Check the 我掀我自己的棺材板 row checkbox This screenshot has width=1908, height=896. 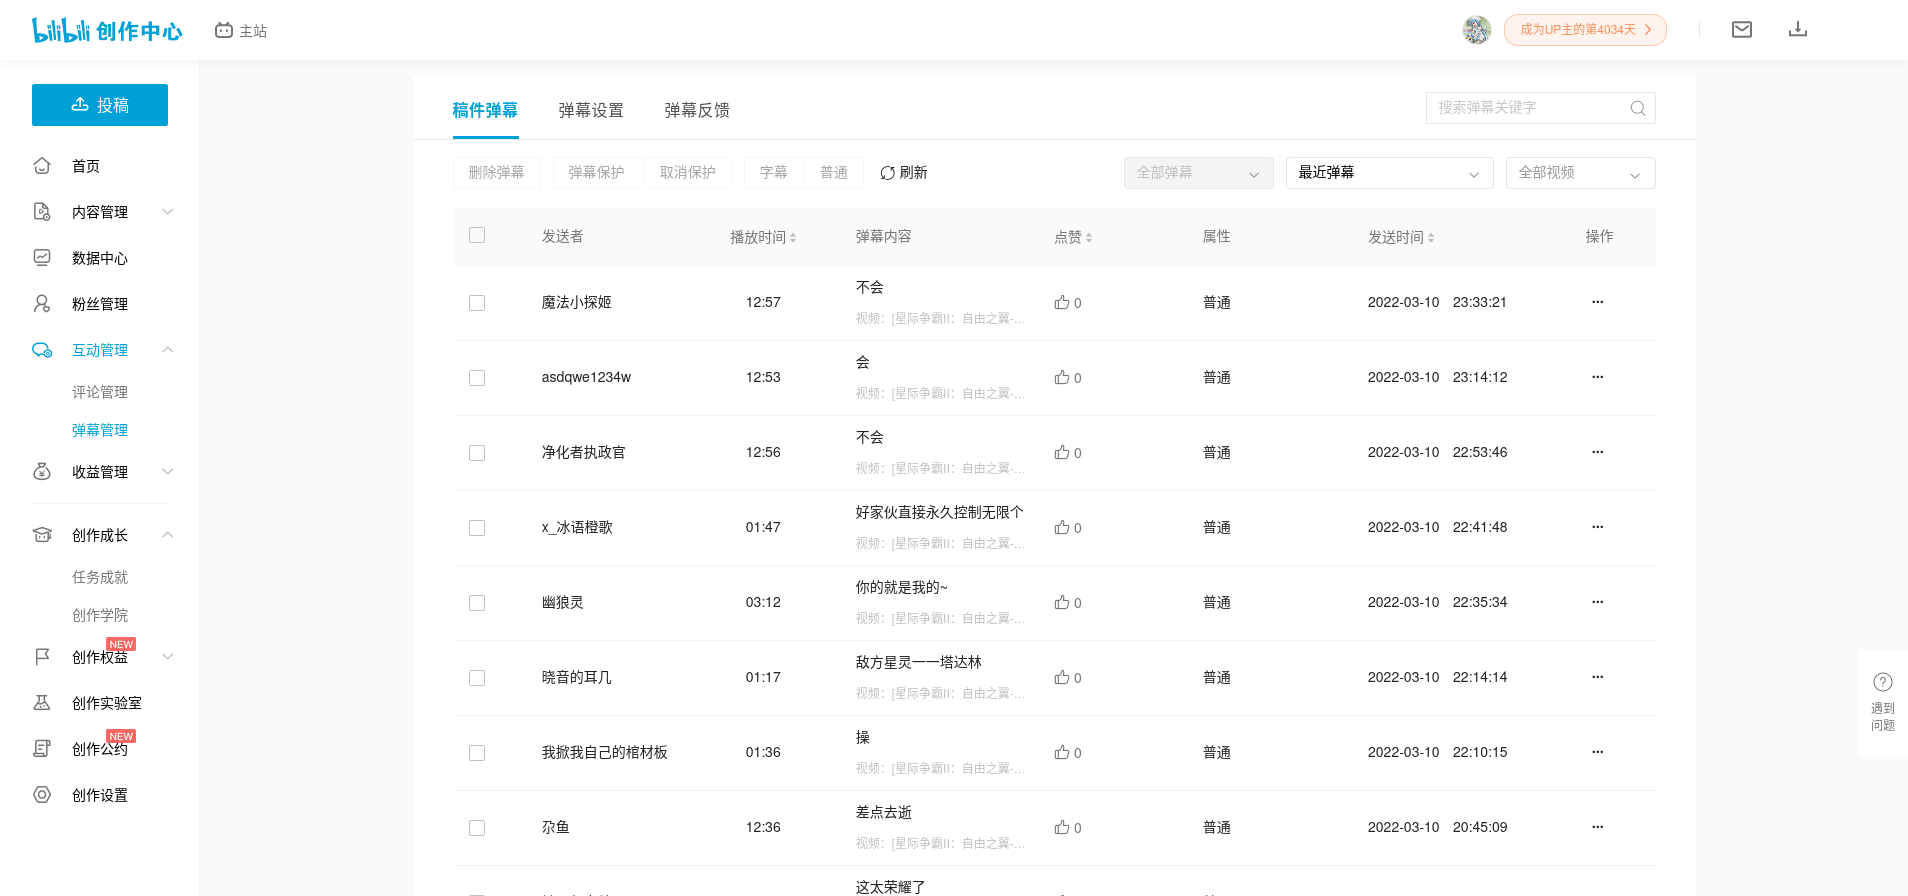click(x=477, y=753)
